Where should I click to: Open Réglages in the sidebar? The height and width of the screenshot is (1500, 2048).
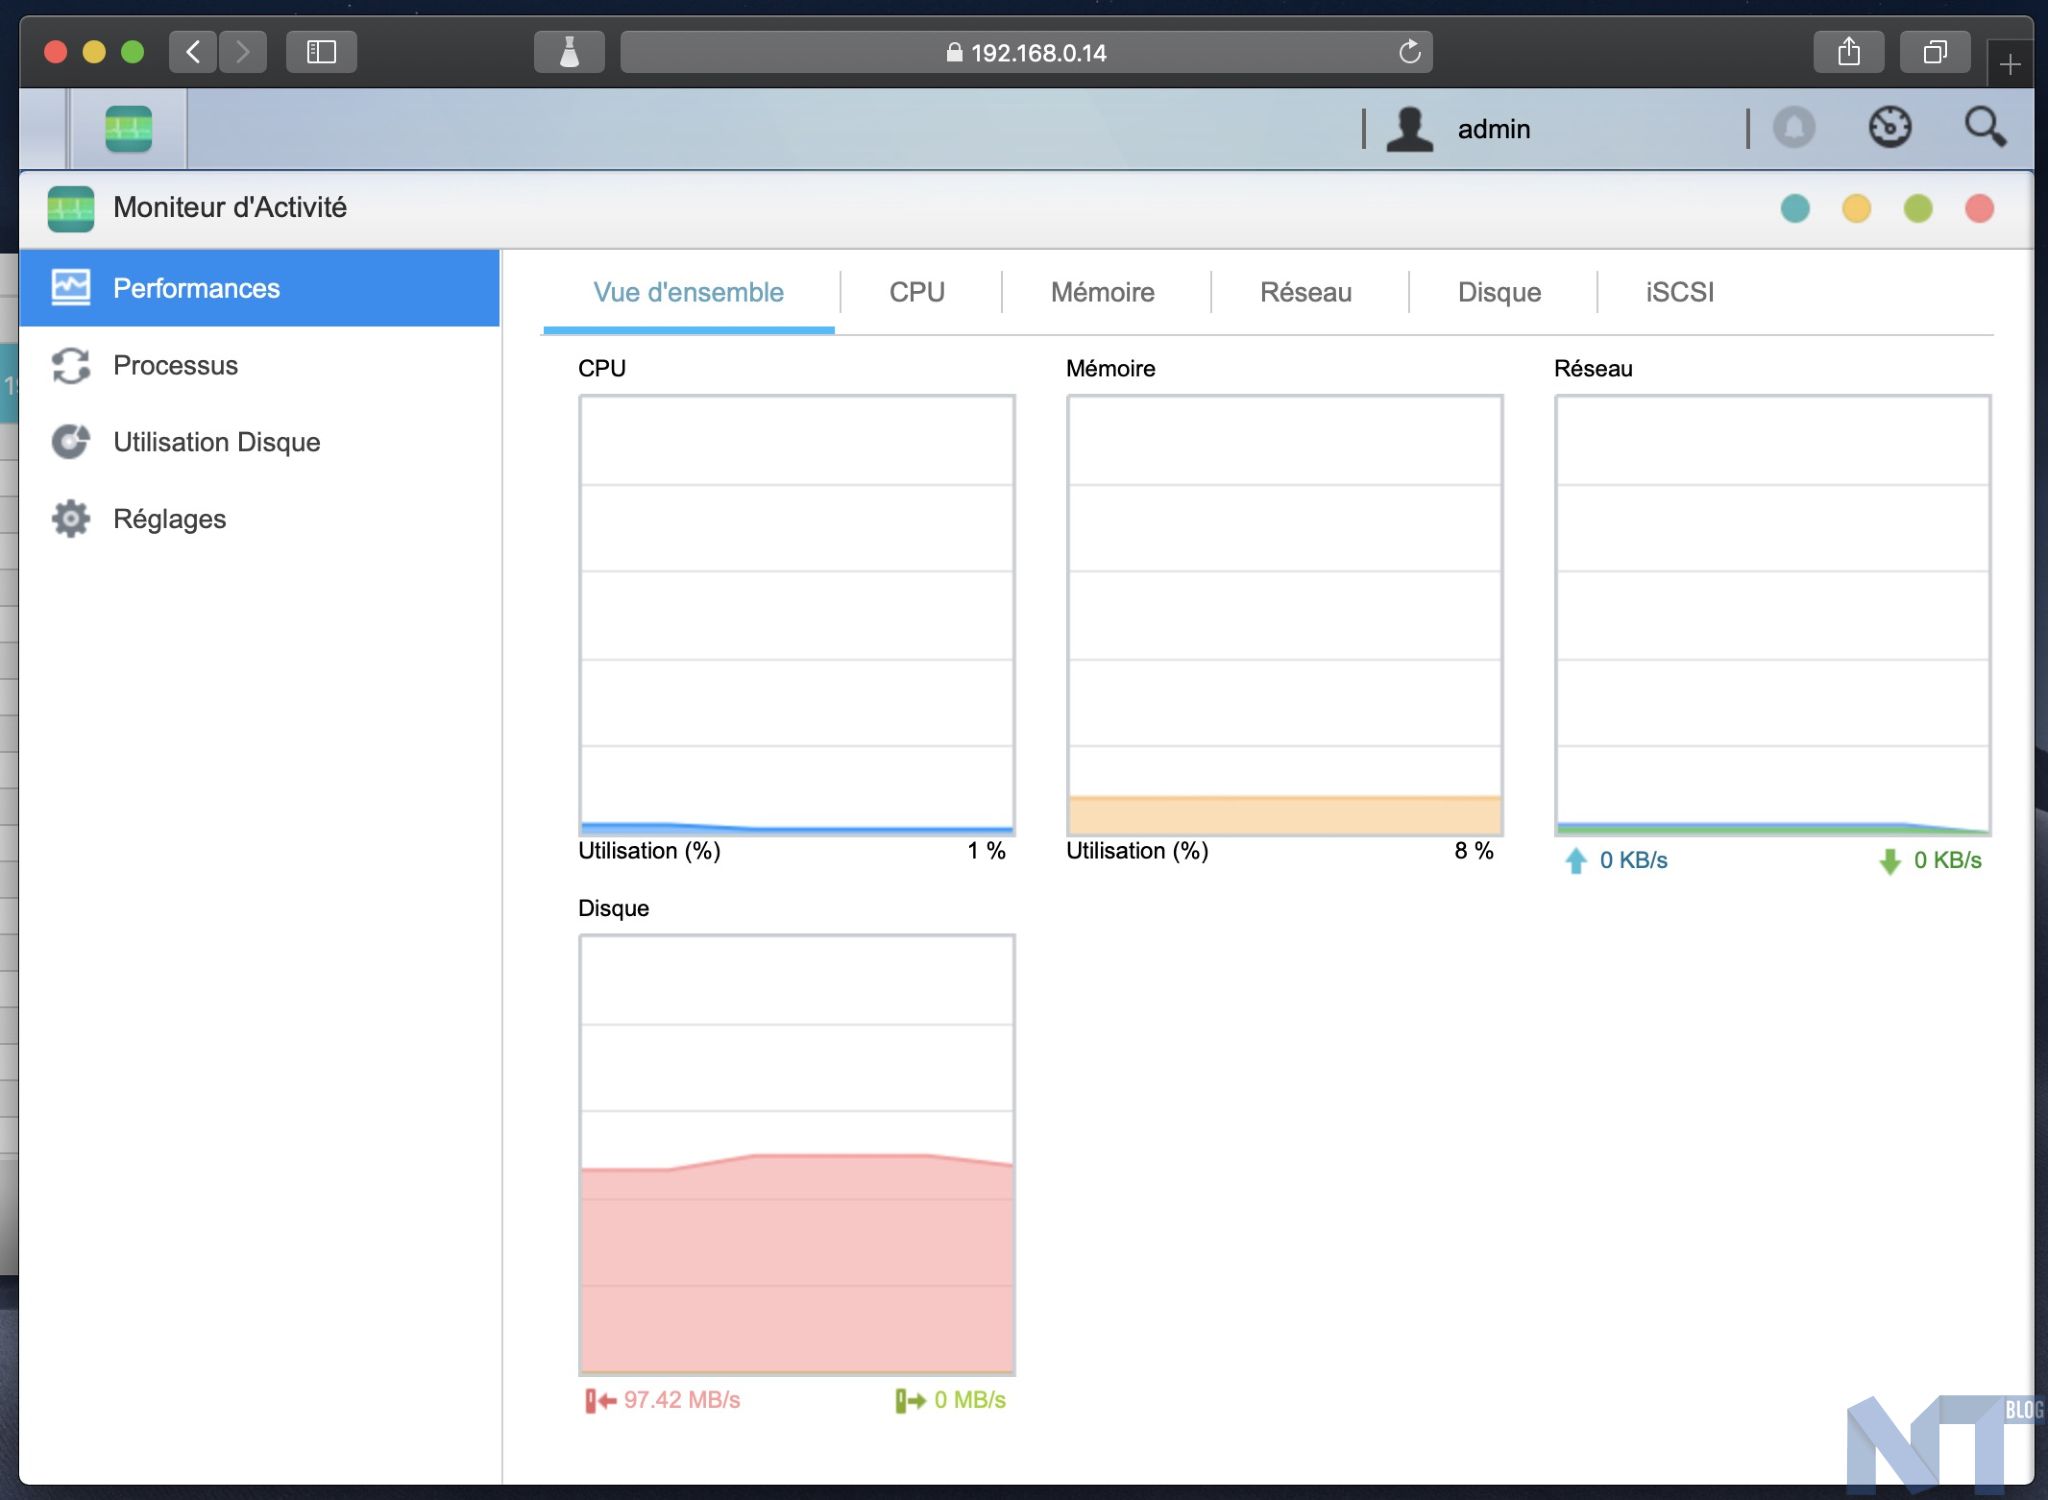point(169,520)
